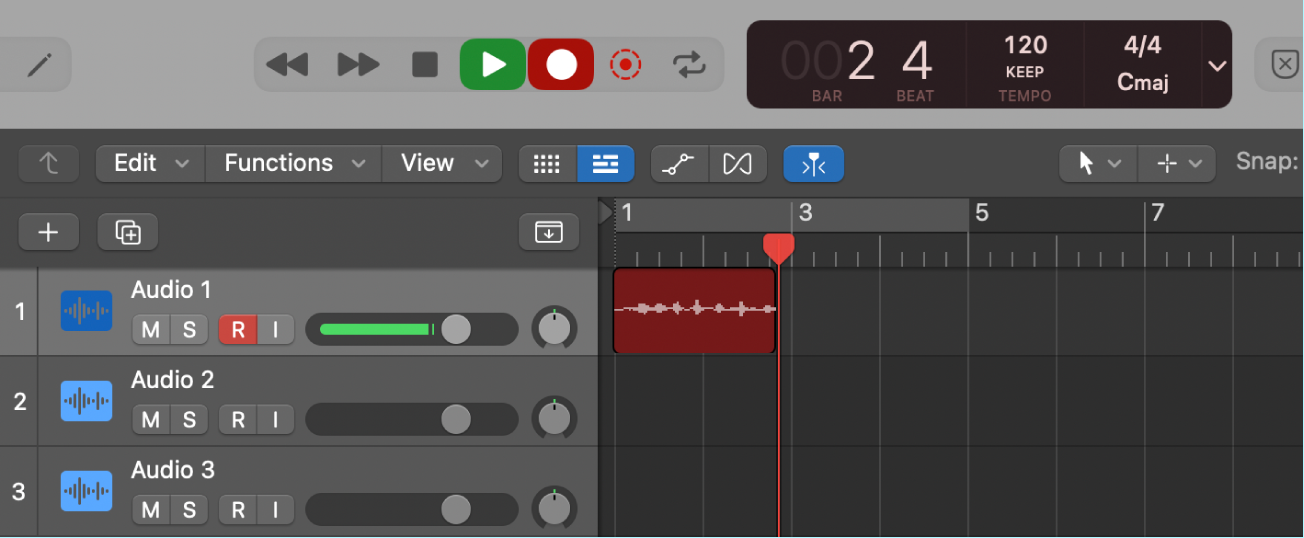Mute Audio 3 track
This screenshot has width=1304, height=538.
(151, 510)
